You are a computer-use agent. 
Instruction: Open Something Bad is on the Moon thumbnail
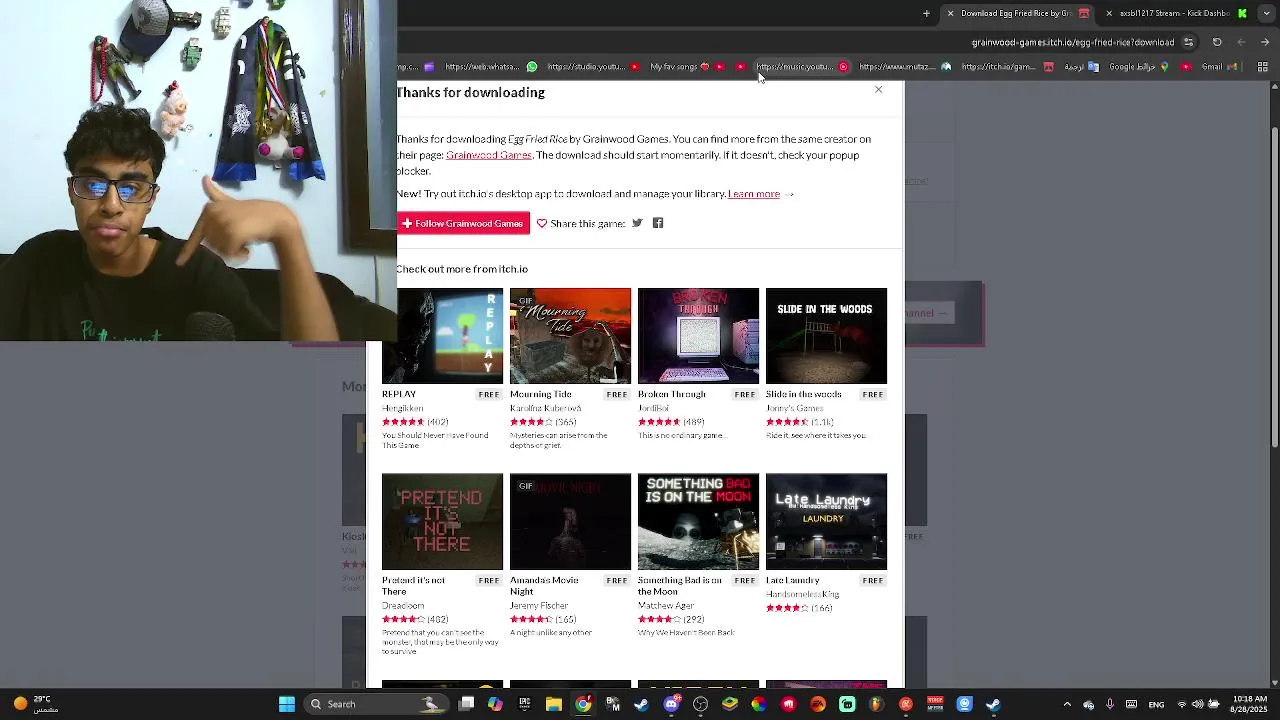[698, 522]
